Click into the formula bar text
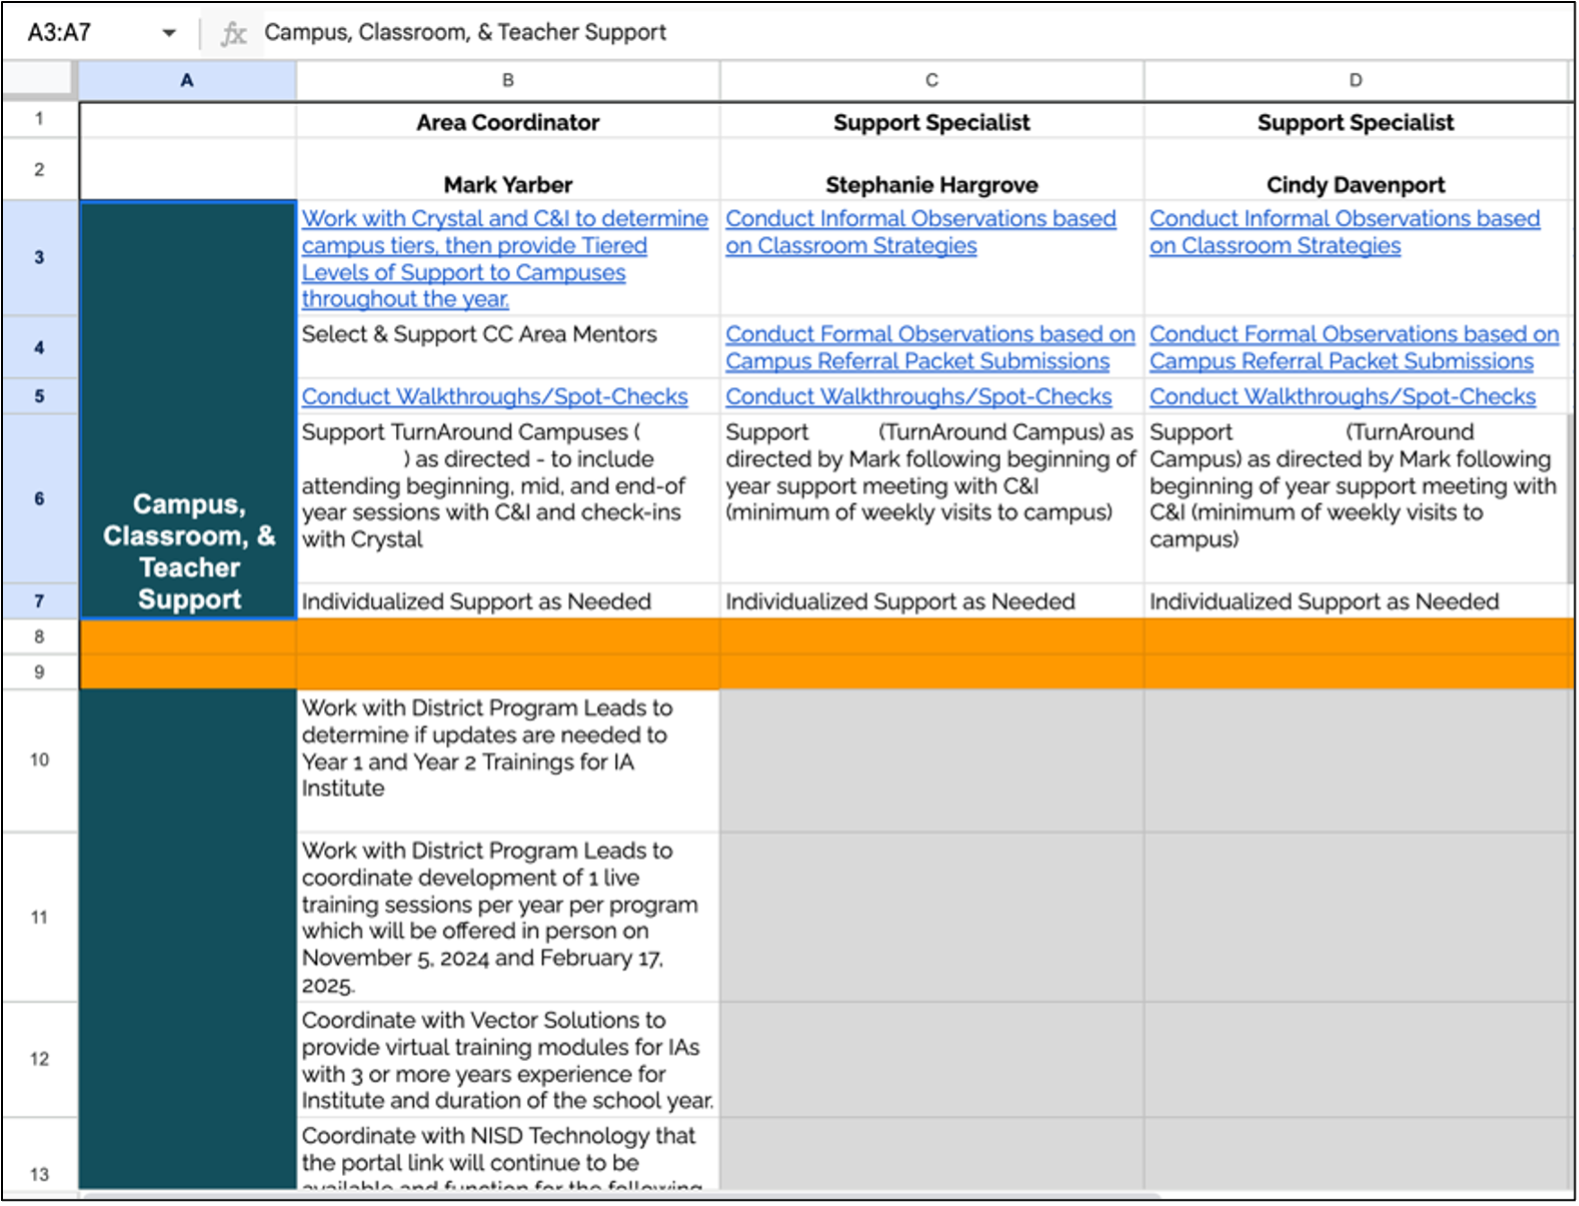This screenshot has width=1579, height=1206. 465,33
